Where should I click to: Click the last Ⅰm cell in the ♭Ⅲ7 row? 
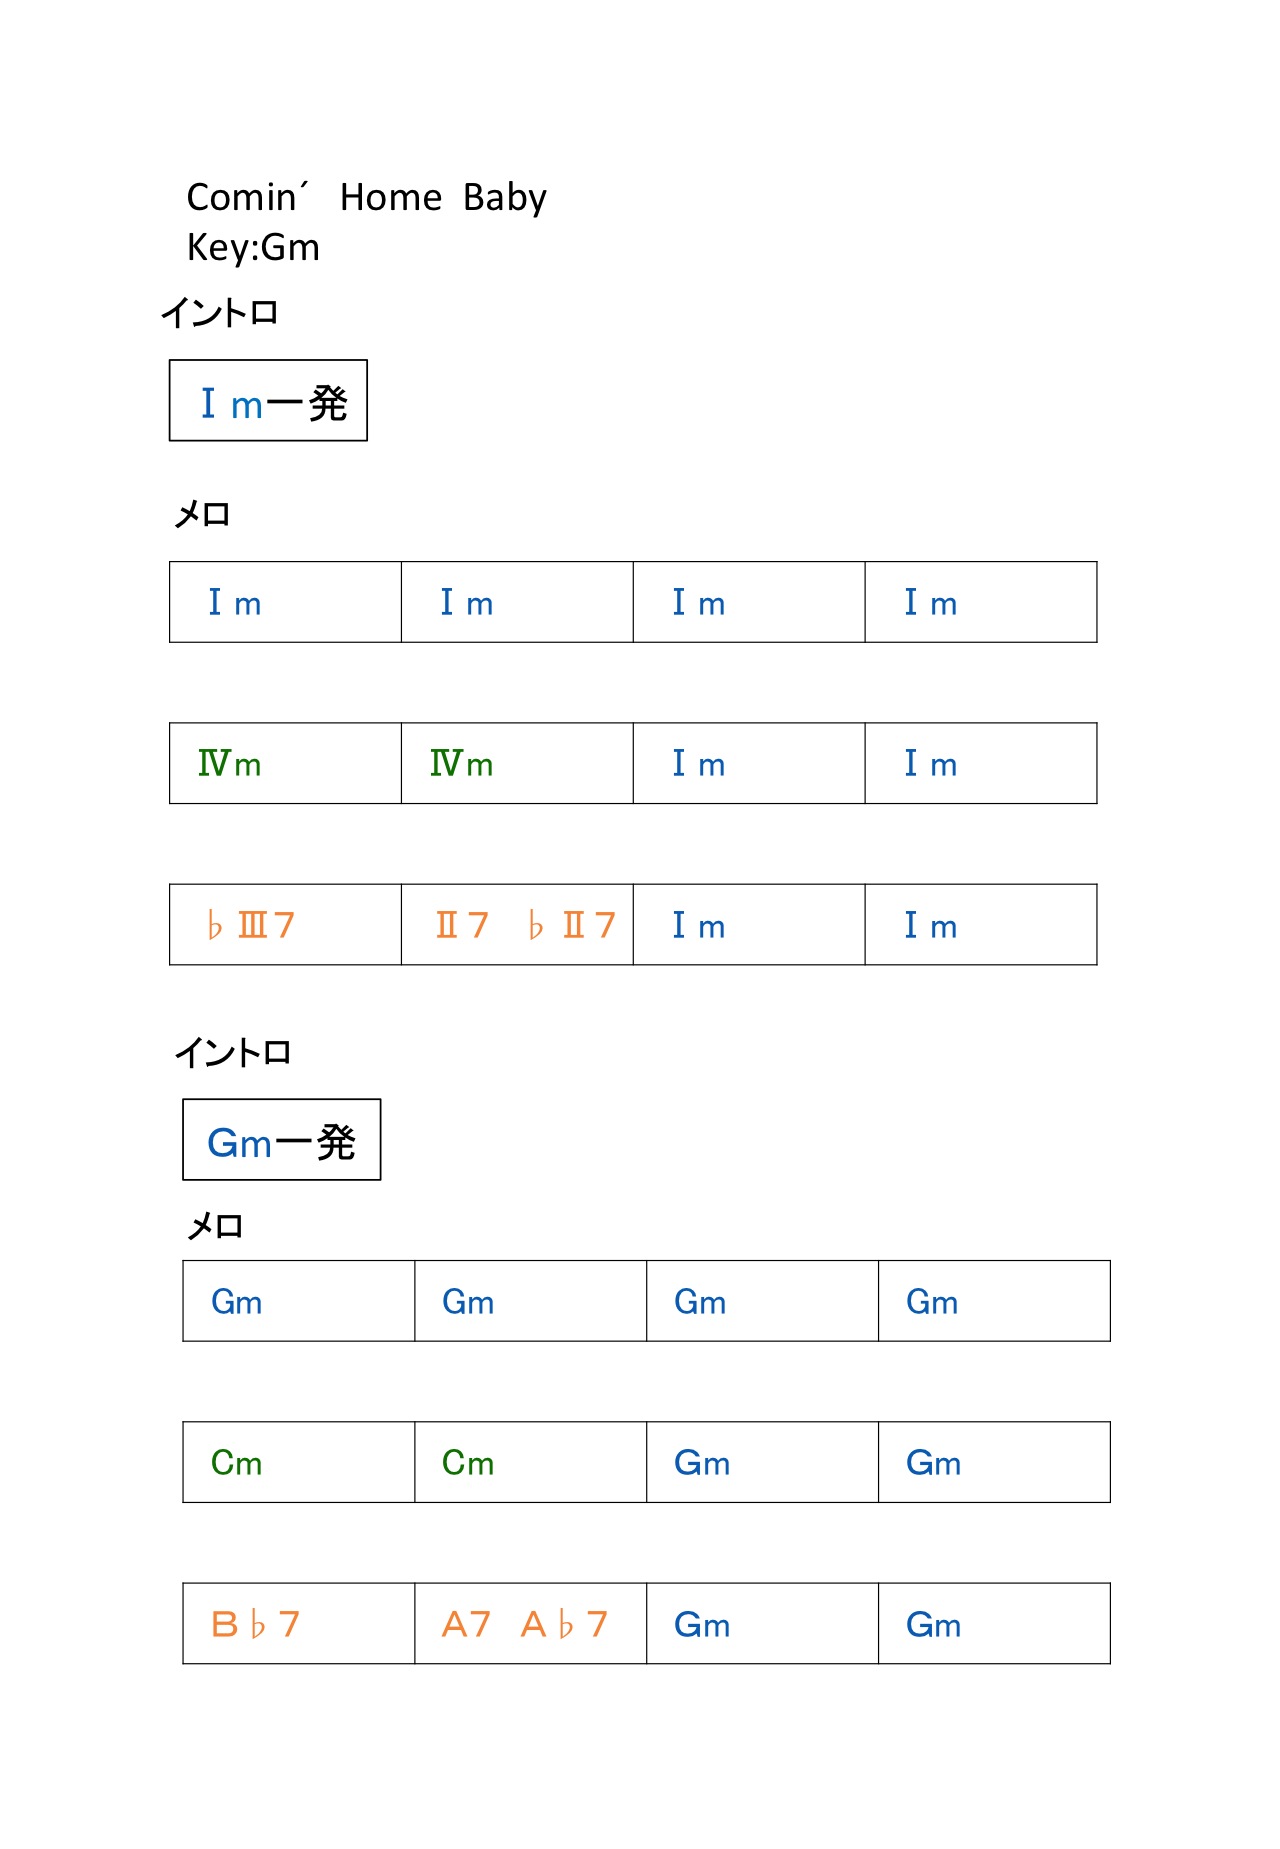pyautogui.click(x=981, y=924)
